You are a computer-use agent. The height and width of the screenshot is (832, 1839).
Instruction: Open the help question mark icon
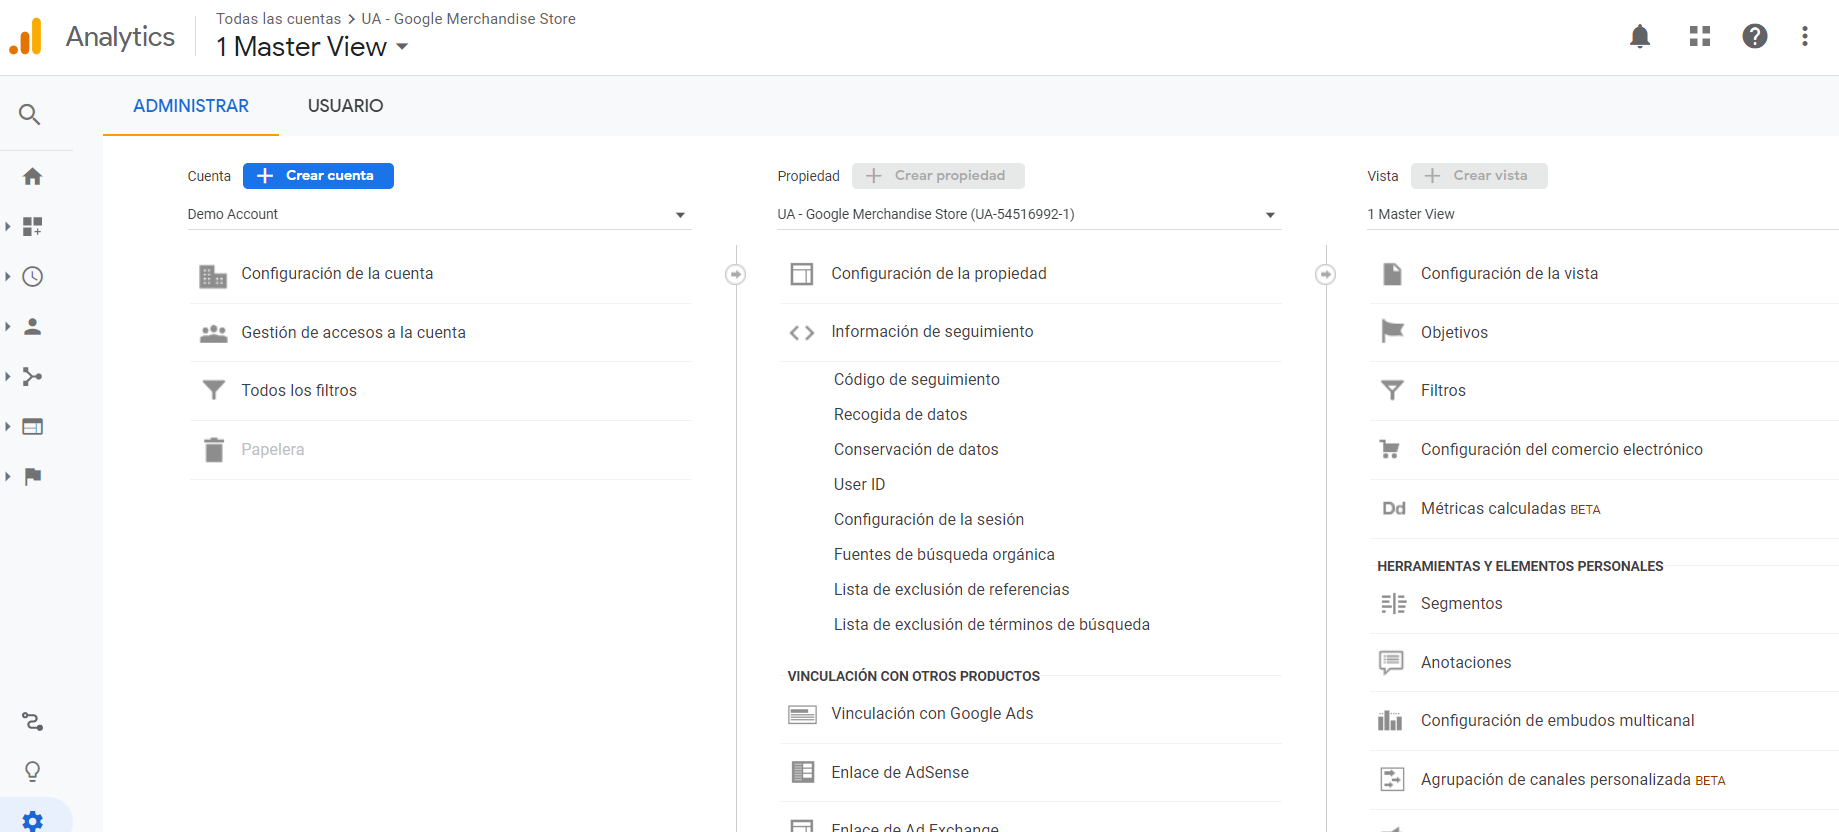coord(1755,37)
